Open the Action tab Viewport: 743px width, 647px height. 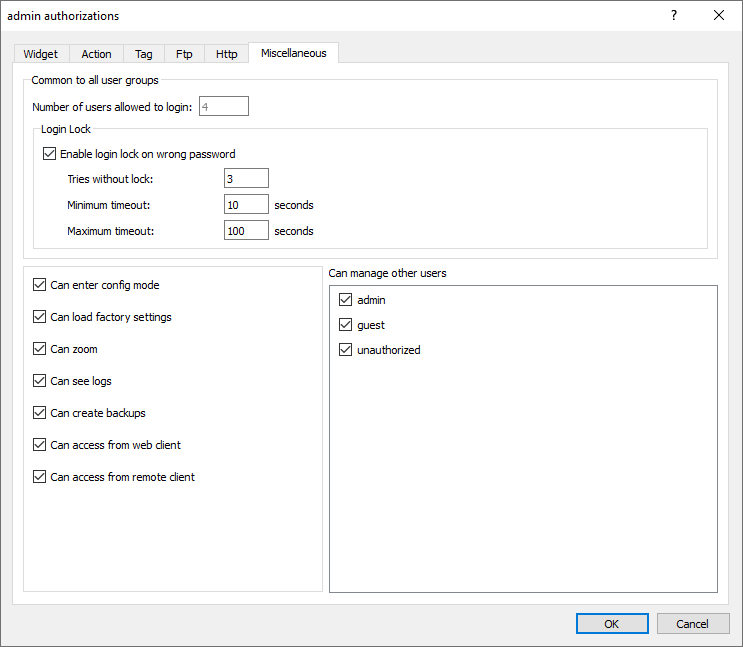coord(97,54)
